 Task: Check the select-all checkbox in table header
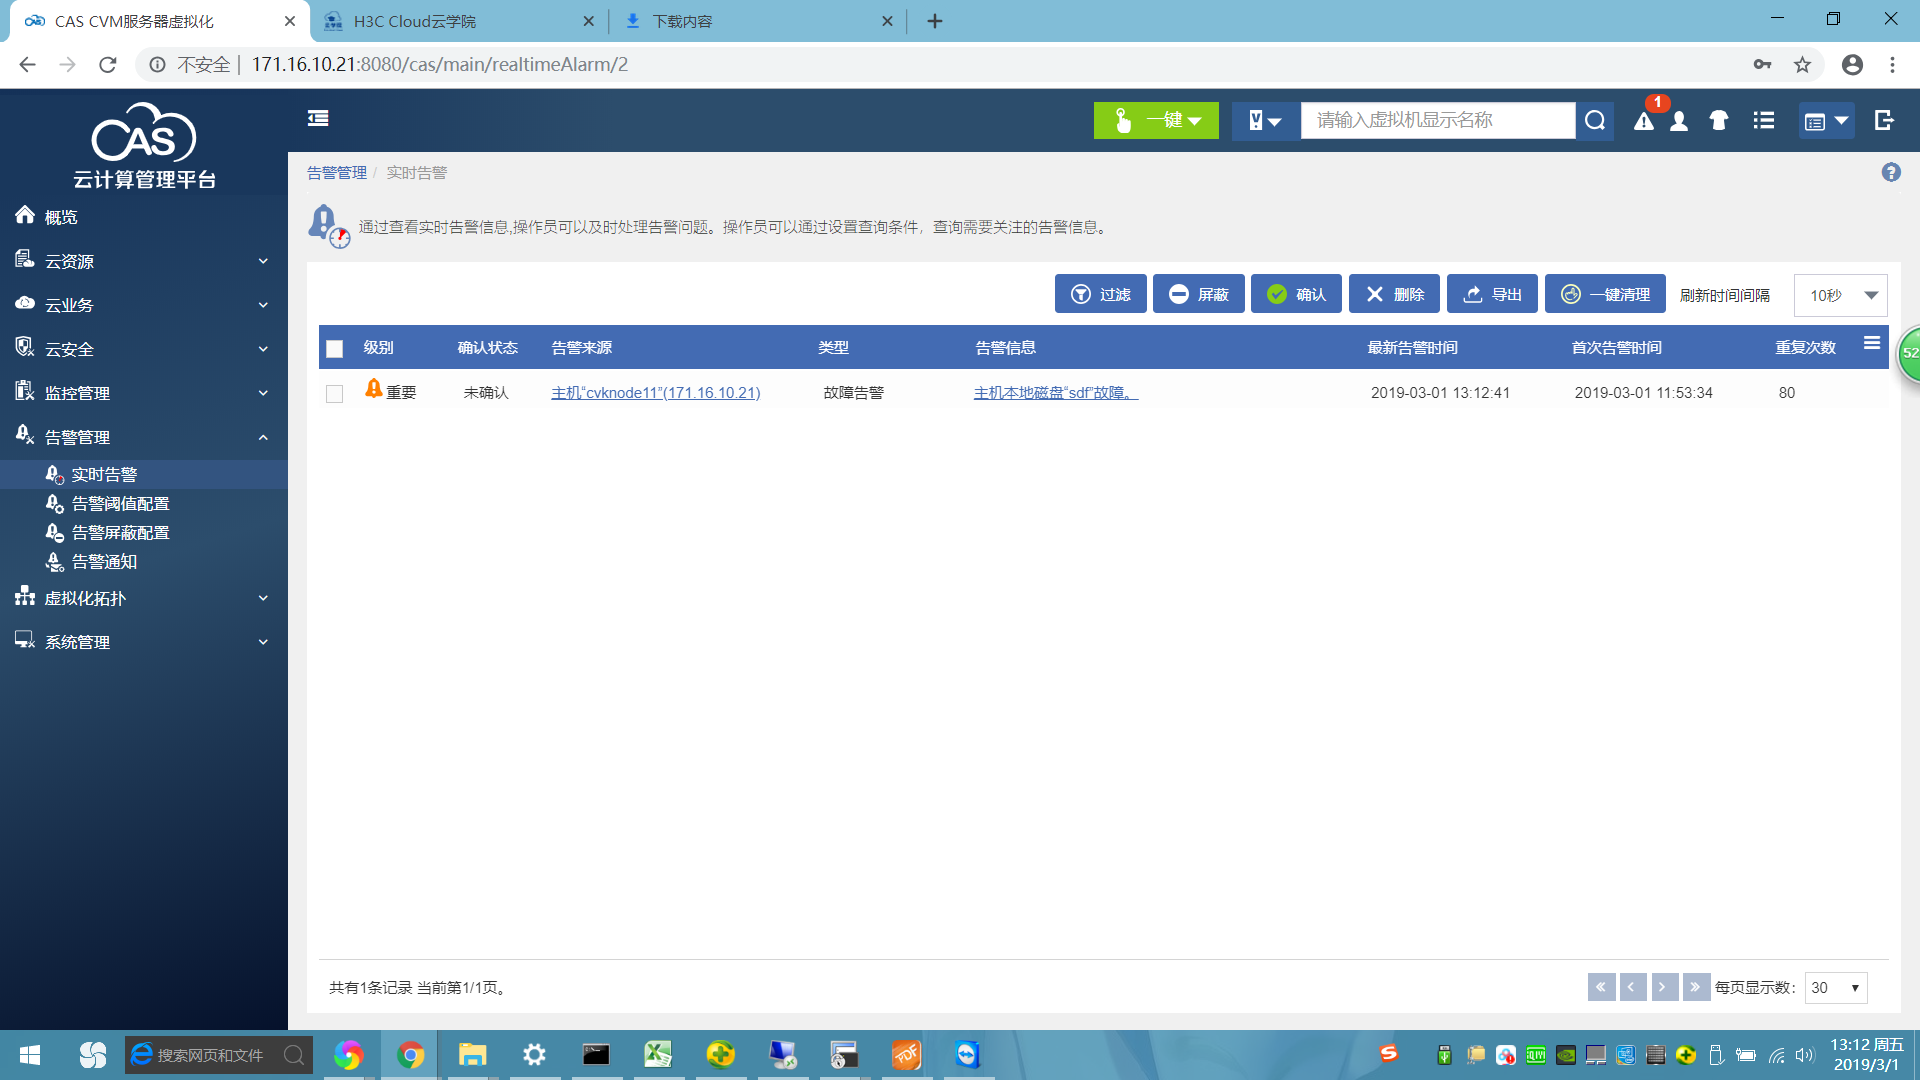(335, 348)
